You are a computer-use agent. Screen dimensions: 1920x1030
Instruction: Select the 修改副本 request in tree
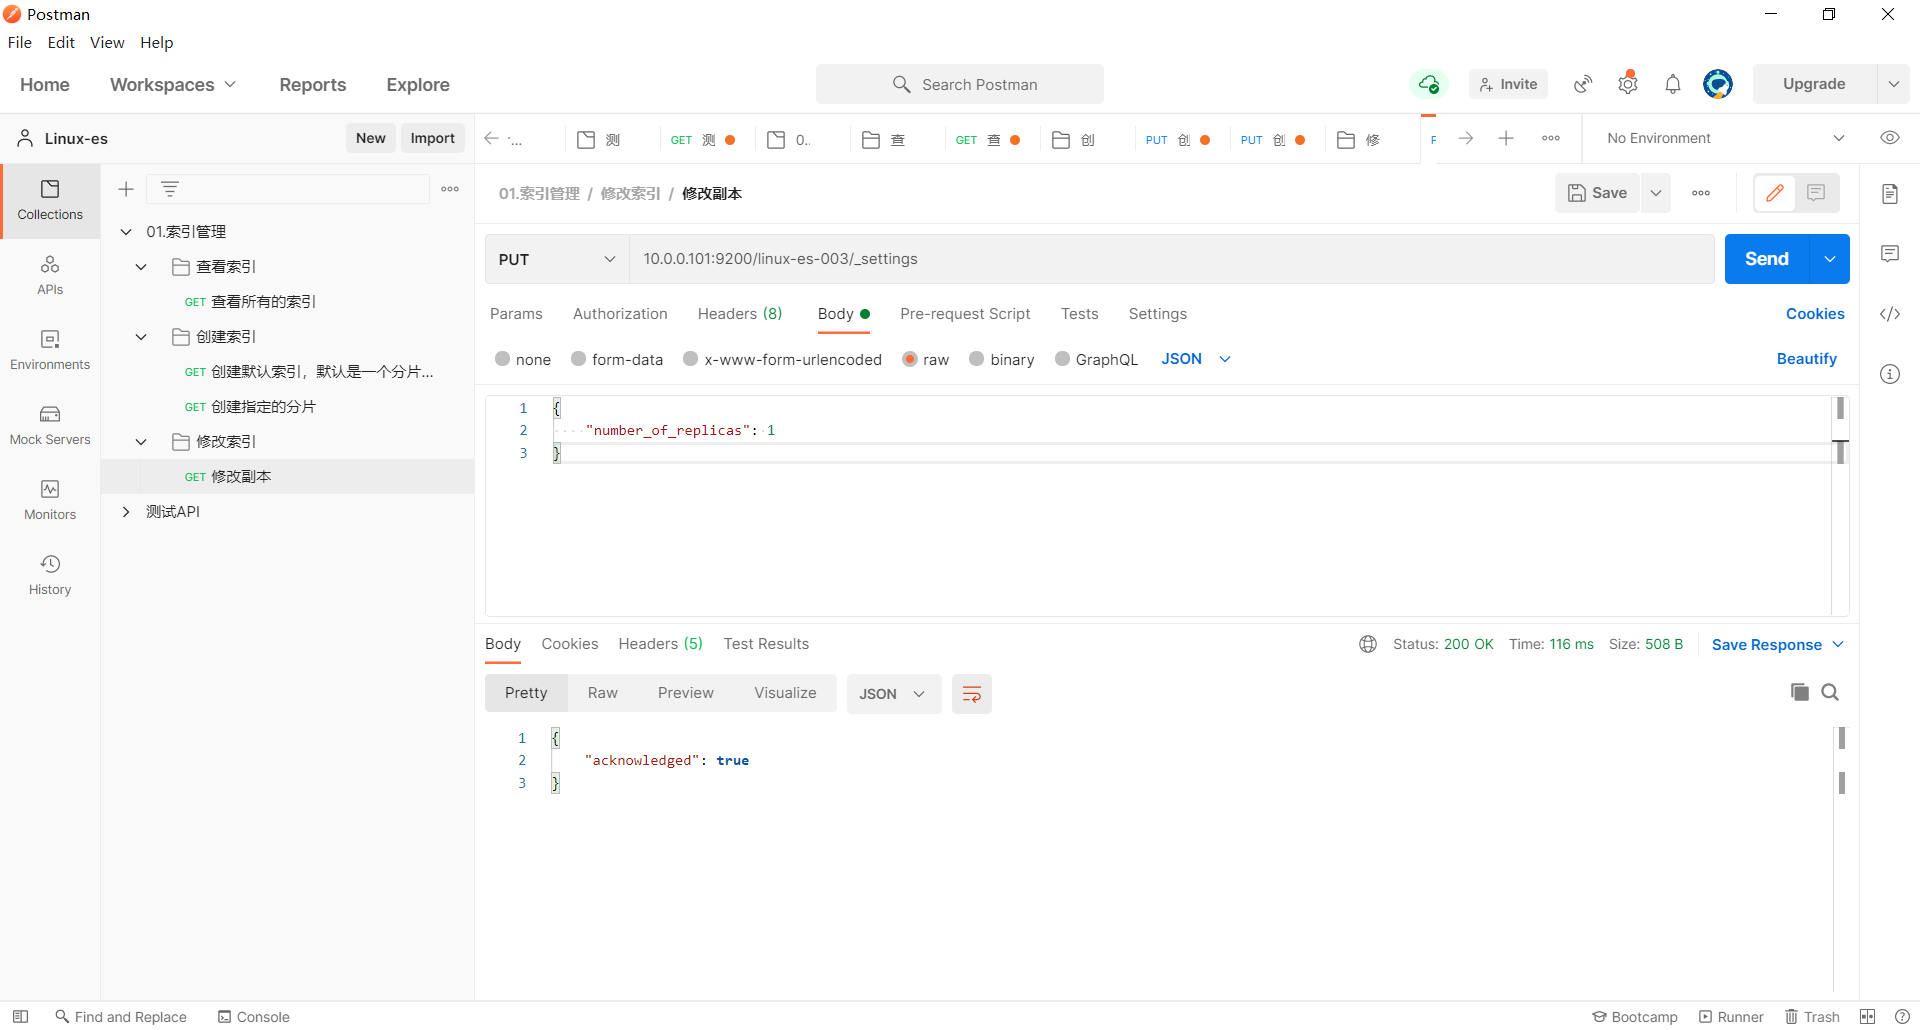(x=288, y=477)
